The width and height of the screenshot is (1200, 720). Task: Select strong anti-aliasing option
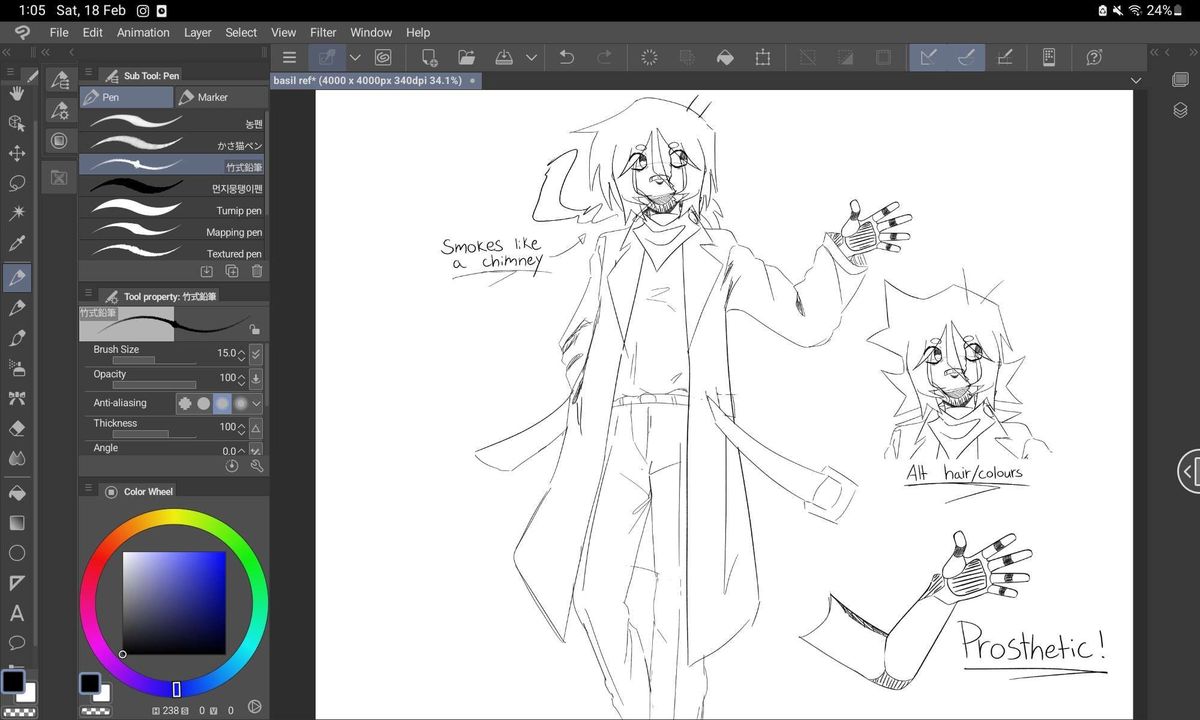241,403
